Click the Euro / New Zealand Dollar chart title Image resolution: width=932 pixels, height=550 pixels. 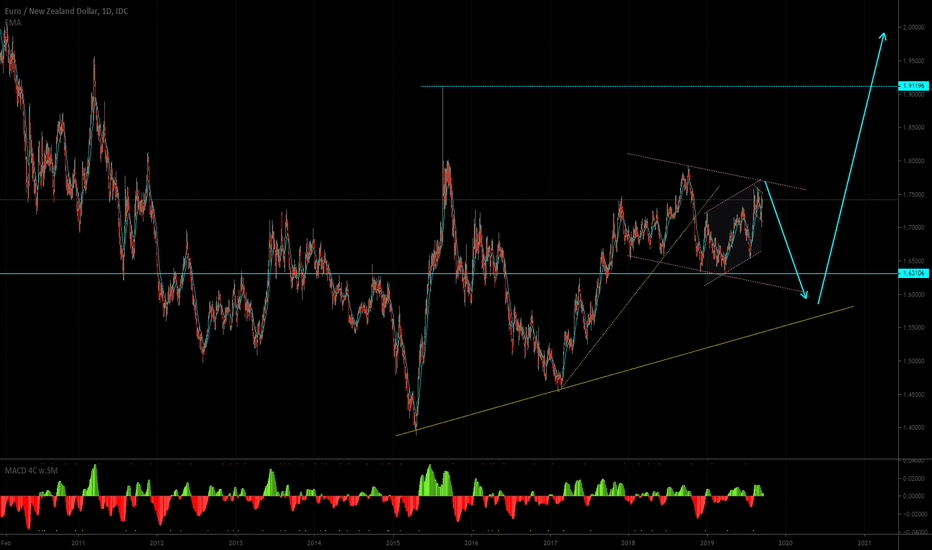coord(66,11)
